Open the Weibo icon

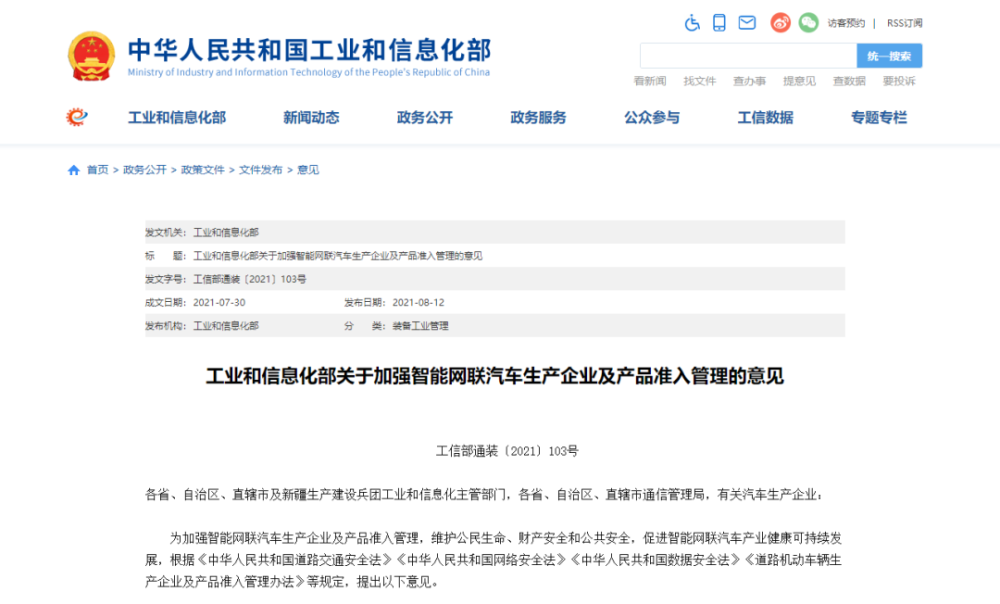[781, 23]
